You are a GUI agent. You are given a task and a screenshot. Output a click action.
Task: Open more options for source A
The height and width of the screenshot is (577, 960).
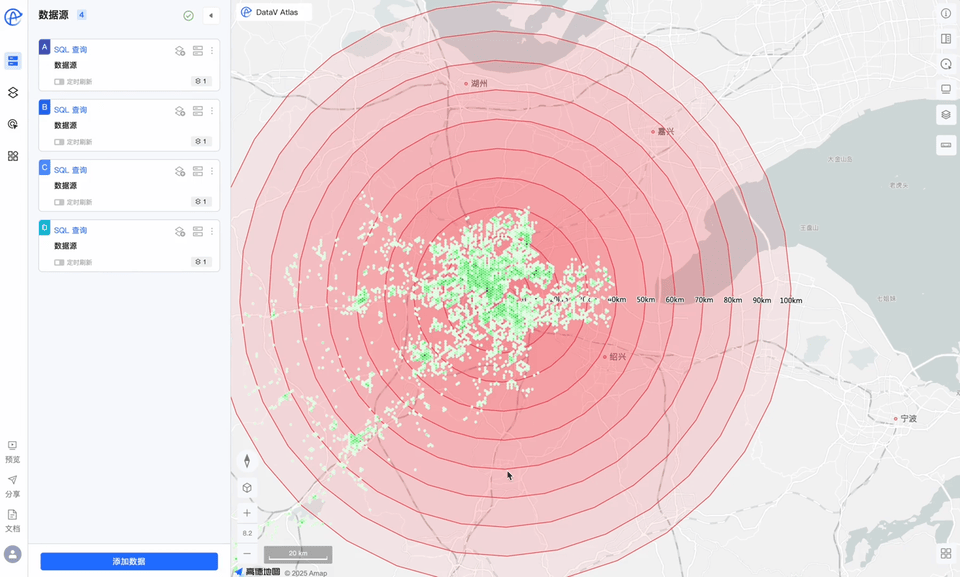(x=212, y=51)
